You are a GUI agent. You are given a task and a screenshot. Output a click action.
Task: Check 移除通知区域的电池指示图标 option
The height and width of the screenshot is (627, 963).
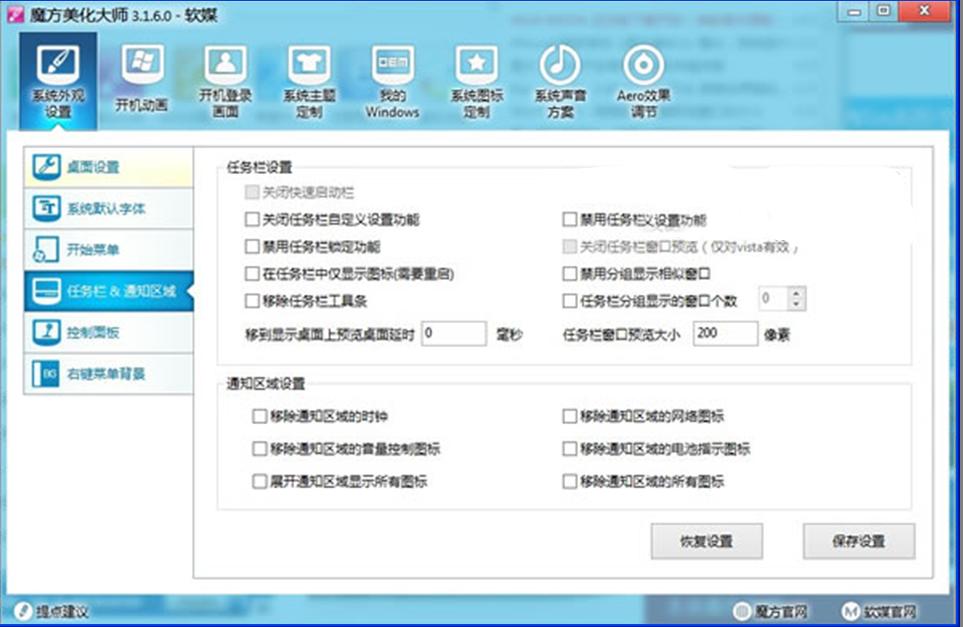coord(569,449)
